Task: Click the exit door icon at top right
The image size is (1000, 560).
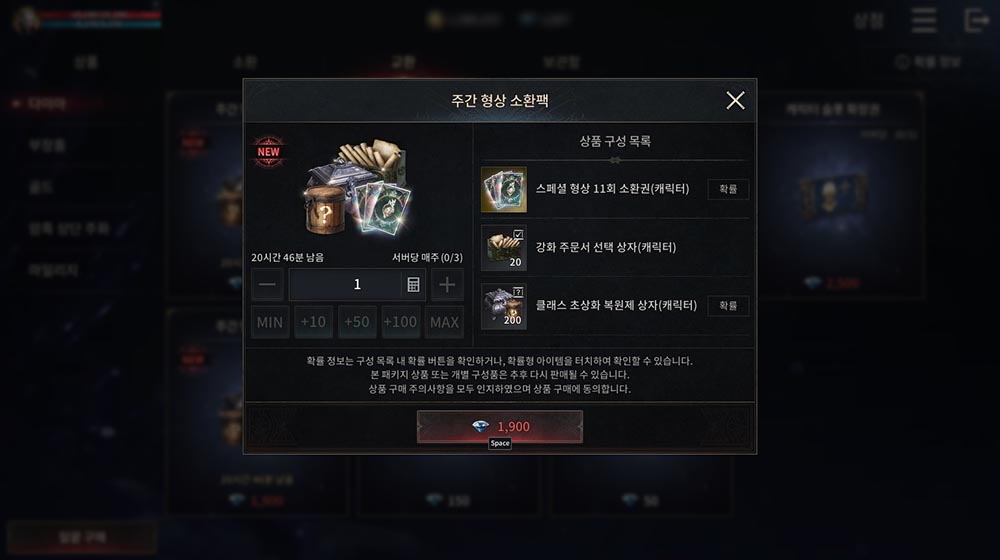Action: click(x=976, y=20)
